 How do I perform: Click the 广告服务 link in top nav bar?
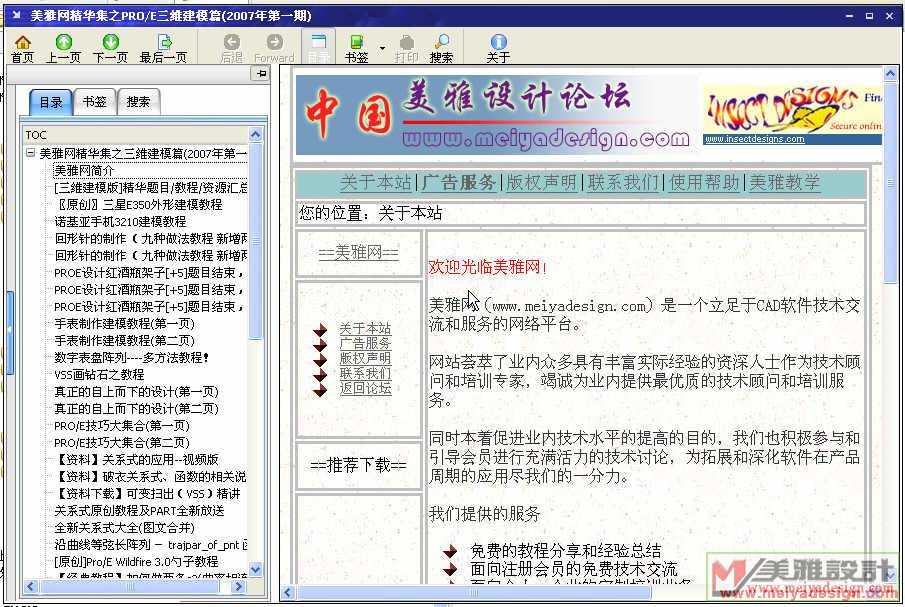(x=459, y=182)
